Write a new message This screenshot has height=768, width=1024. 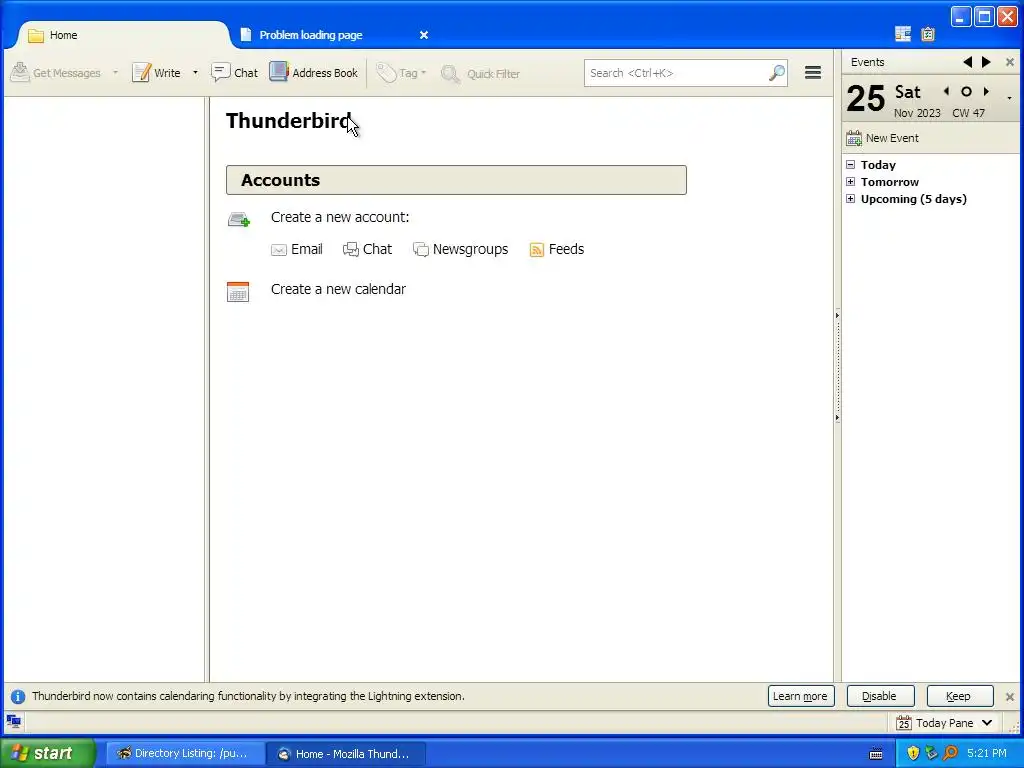pos(157,73)
